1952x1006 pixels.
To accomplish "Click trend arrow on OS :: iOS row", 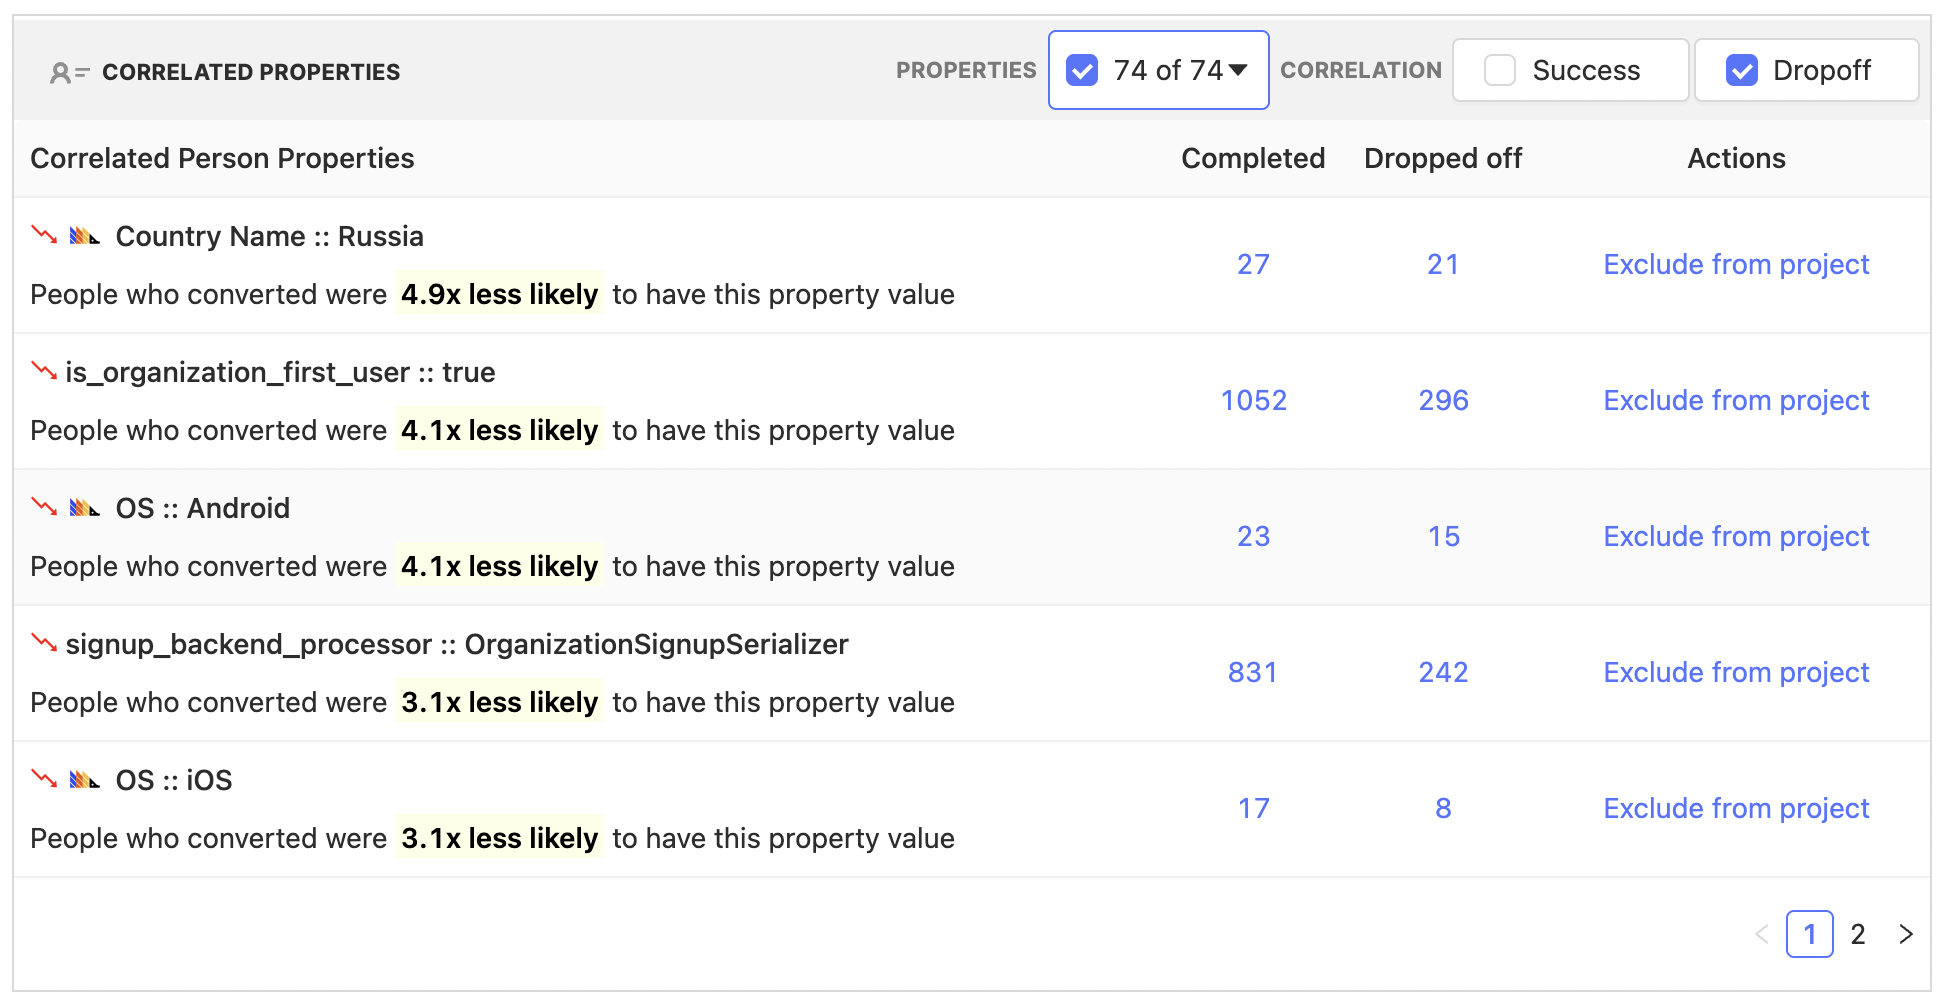I will pos(42,780).
